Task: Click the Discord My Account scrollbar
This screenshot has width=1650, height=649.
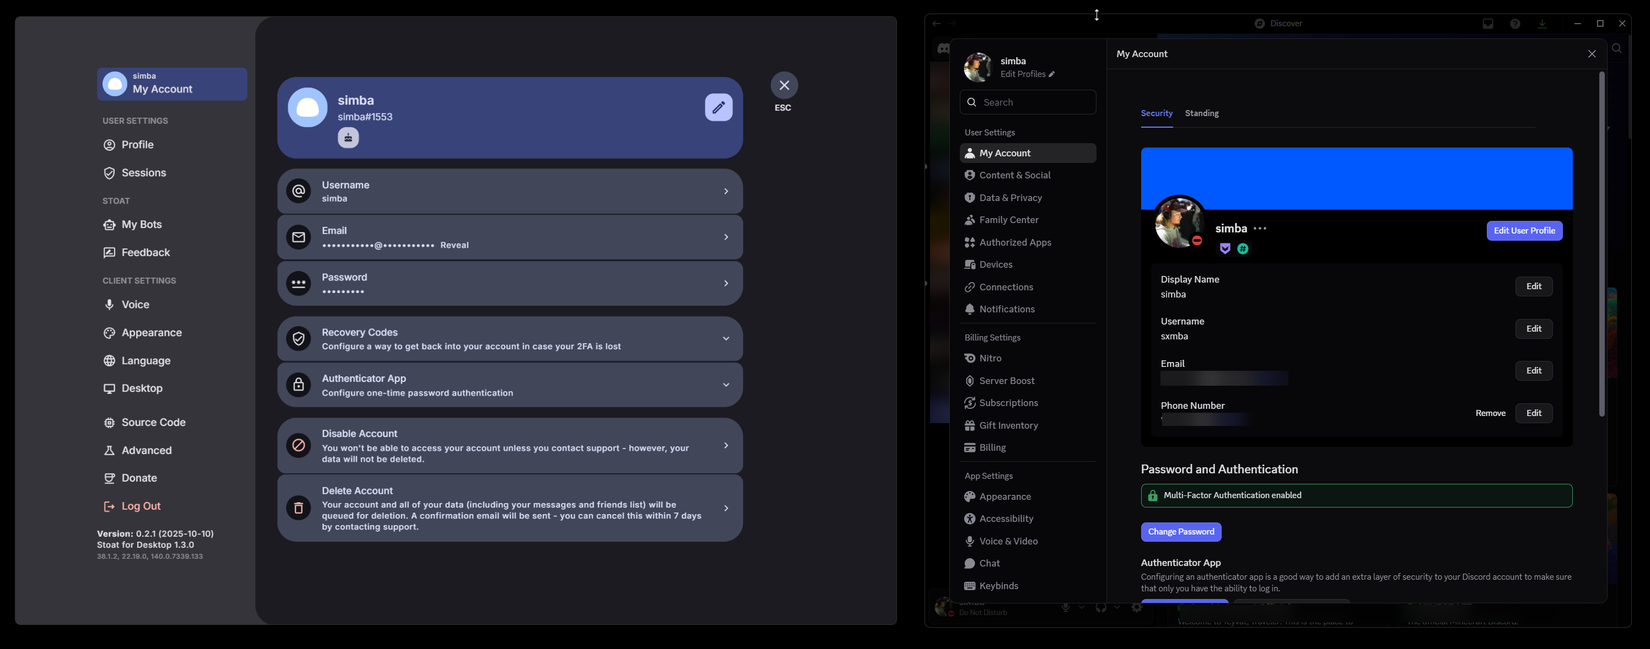Action: pos(1601,244)
